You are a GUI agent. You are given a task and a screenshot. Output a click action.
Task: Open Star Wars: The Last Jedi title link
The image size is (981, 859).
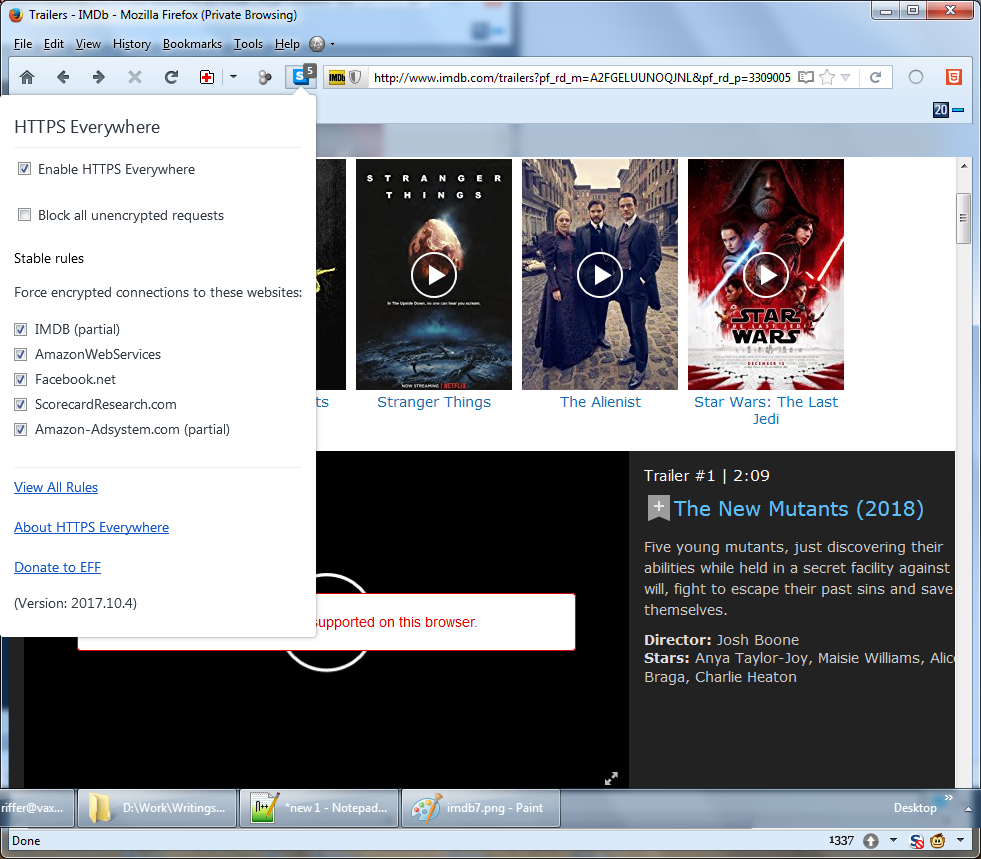766,410
